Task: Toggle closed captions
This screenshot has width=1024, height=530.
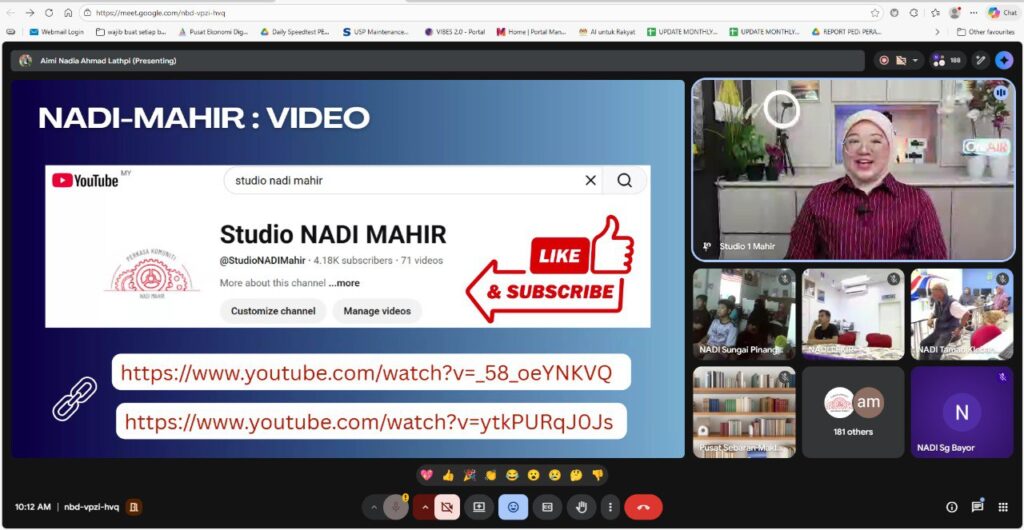Action: 547,507
